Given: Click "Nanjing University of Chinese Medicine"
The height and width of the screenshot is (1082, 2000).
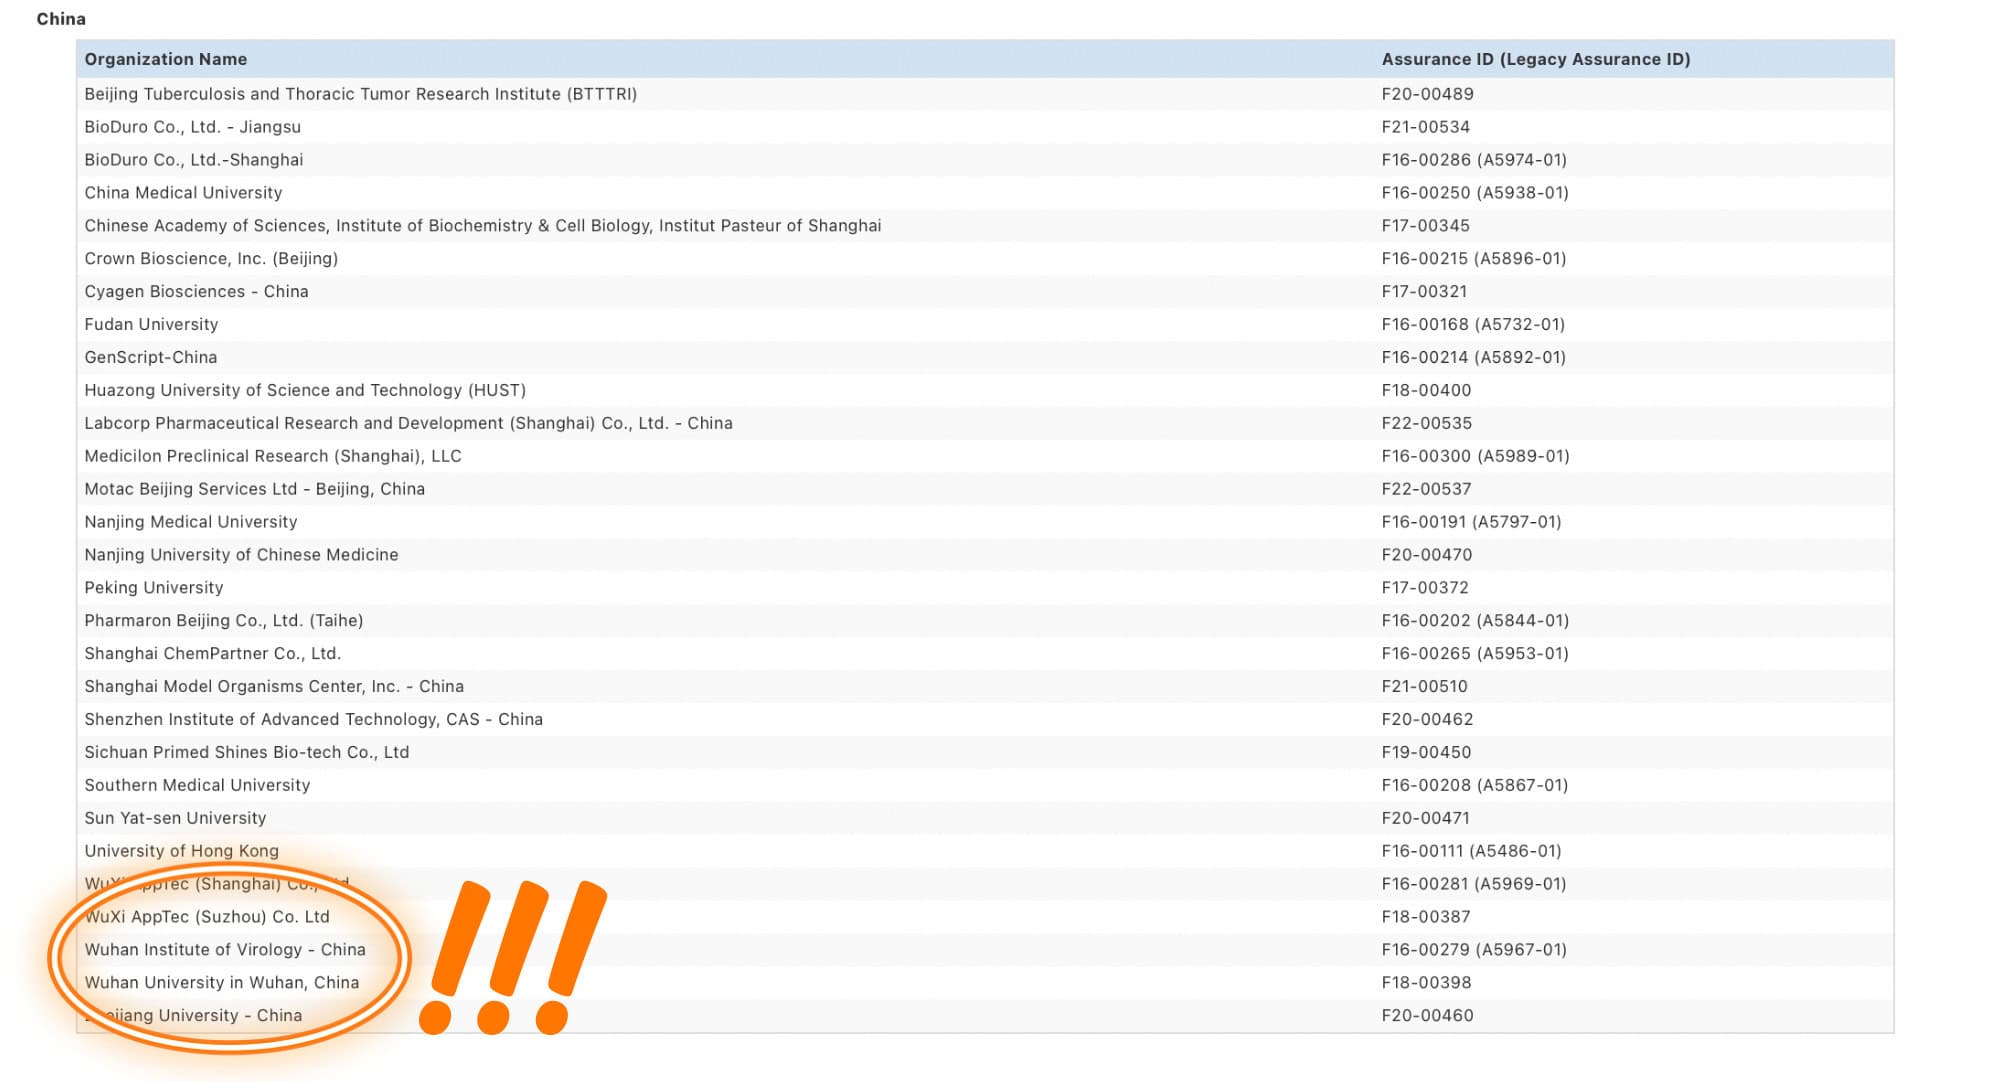Looking at the screenshot, I should click(x=241, y=556).
